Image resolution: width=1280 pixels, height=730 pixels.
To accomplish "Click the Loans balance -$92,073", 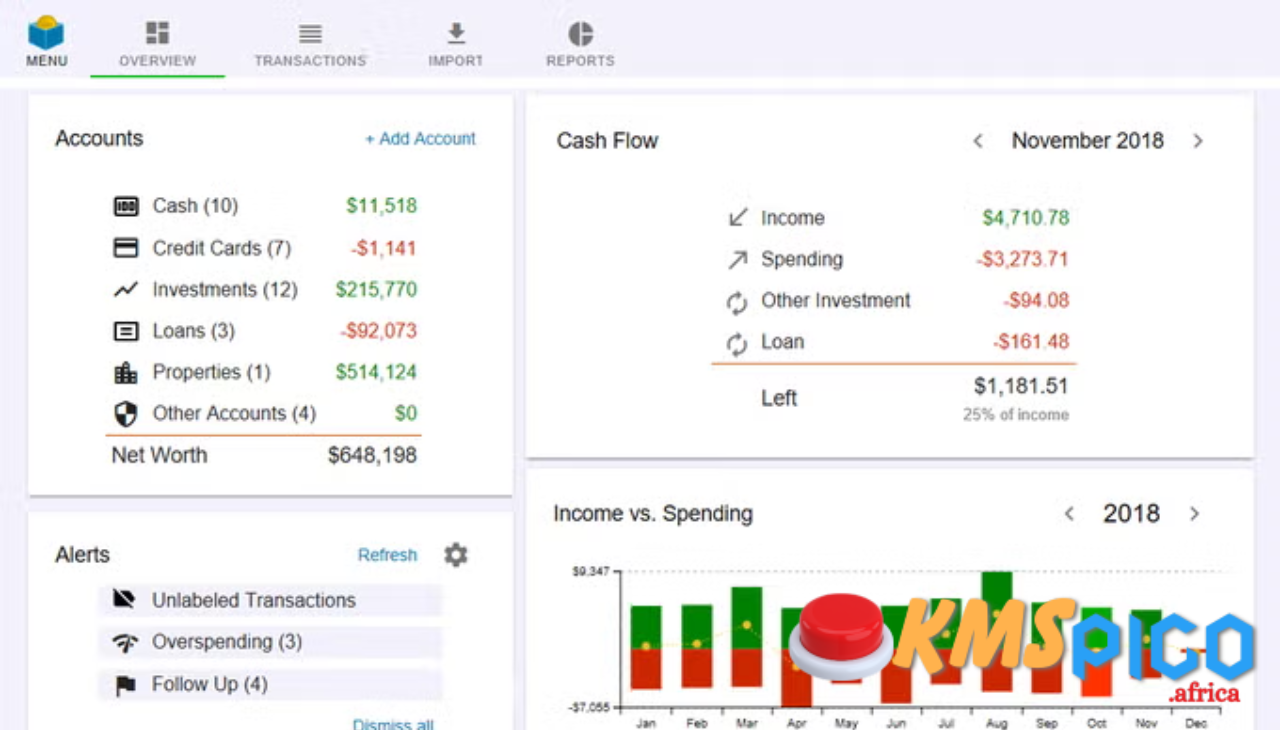I will click(x=378, y=331).
